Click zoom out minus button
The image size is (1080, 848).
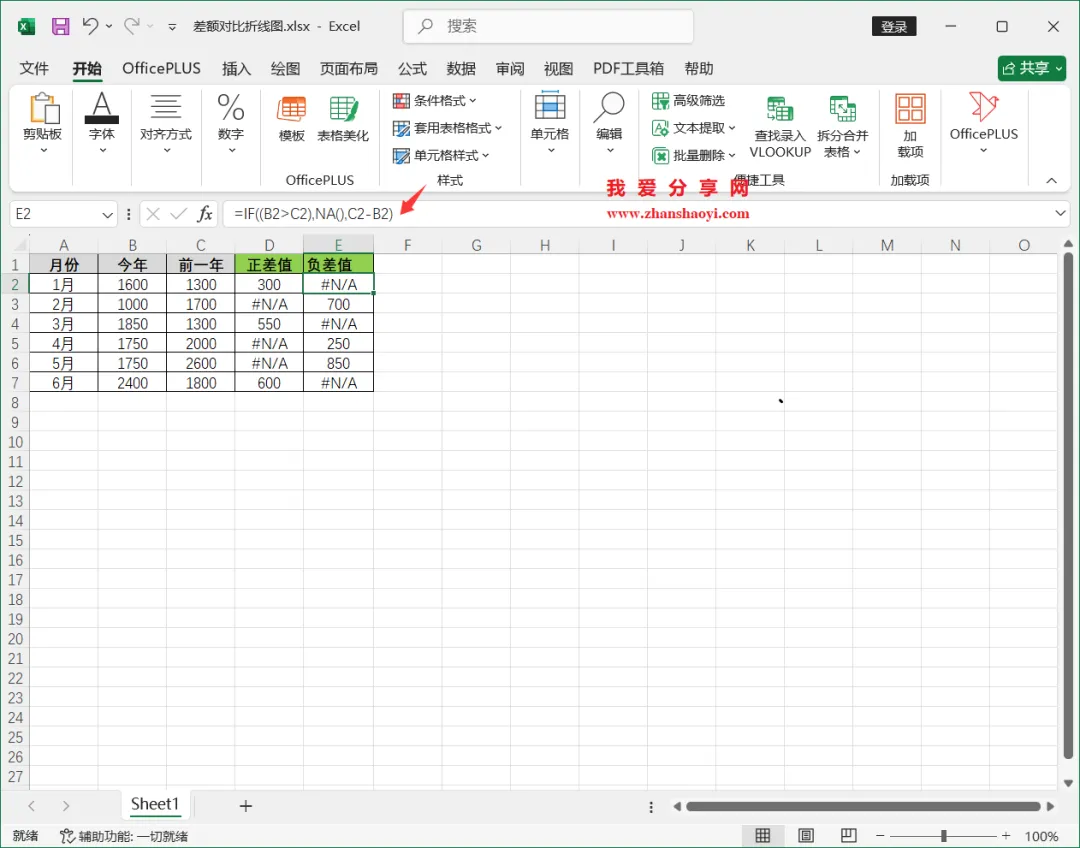[880, 836]
